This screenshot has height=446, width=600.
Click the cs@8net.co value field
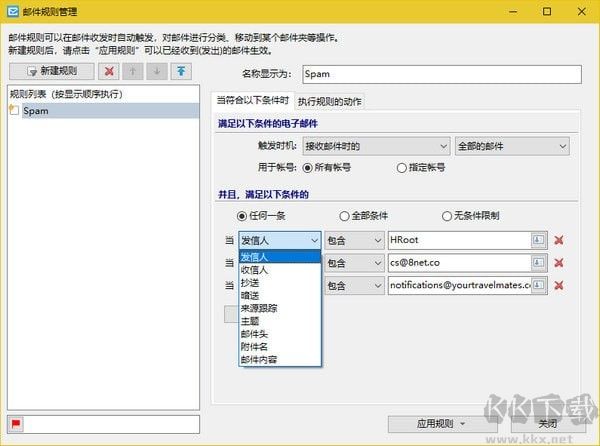[x=459, y=263]
